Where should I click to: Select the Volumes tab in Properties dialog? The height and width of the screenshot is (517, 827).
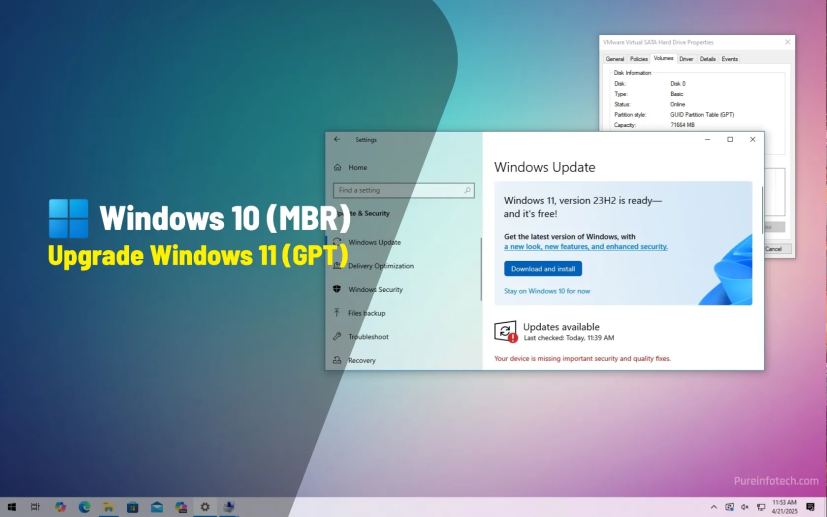click(663, 58)
